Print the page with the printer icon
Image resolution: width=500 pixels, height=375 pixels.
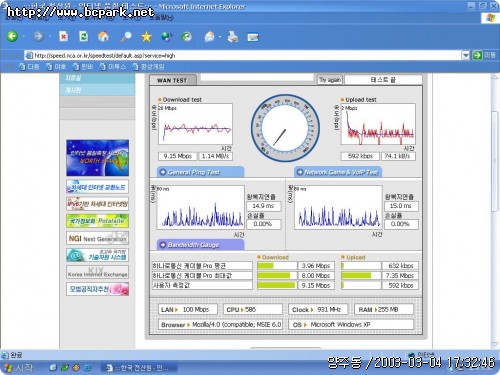pos(233,37)
